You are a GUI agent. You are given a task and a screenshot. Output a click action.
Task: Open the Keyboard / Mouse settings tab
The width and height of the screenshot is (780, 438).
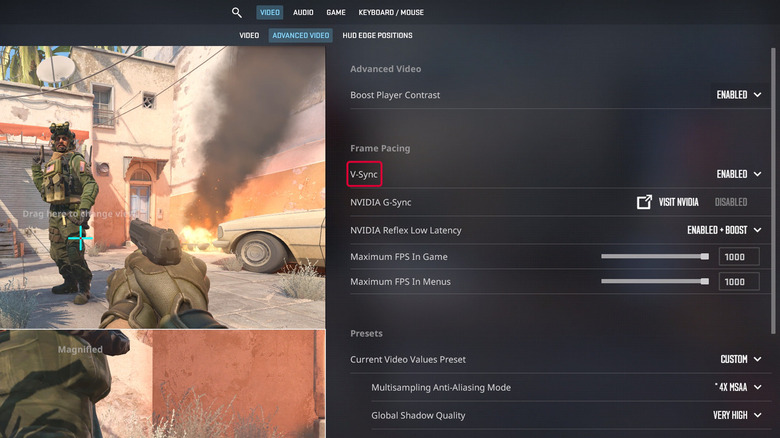pyautogui.click(x=391, y=12)
